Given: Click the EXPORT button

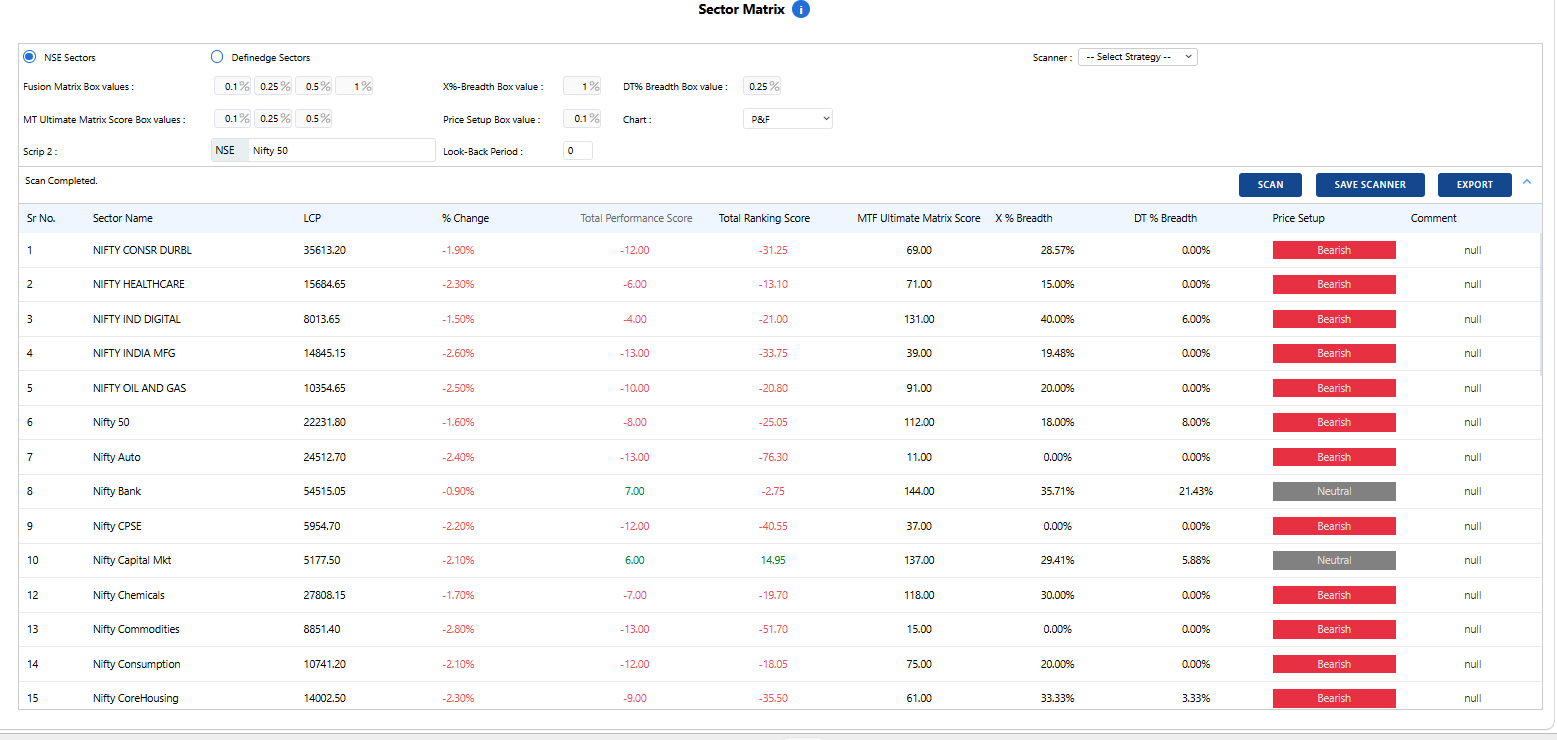Looking at the screenshot, I should tap(1474, 185).
